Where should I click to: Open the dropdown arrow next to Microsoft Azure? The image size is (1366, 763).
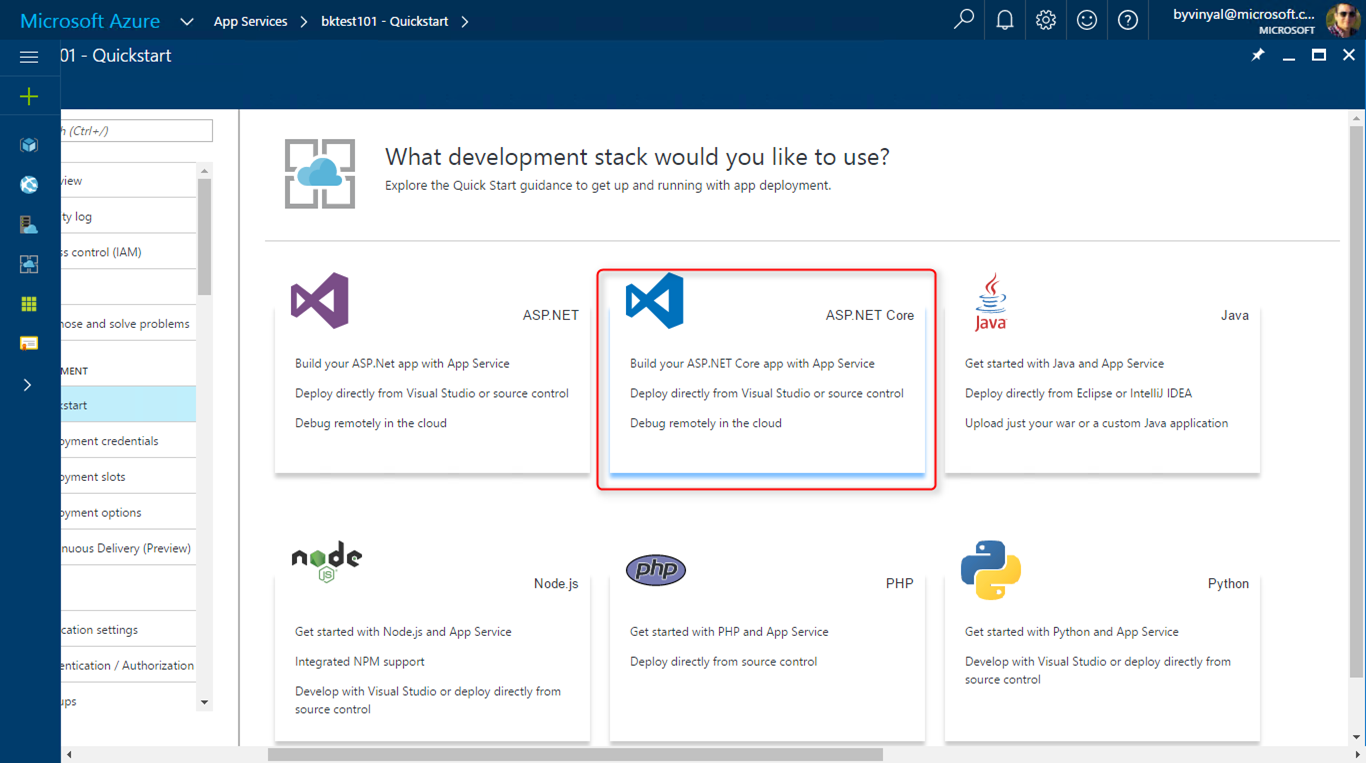186,21
